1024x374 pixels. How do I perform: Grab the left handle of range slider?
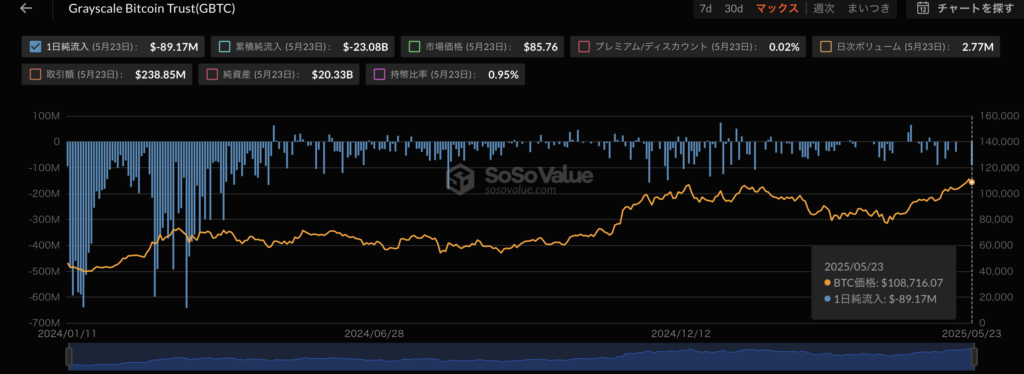click(x=69, y=357)
